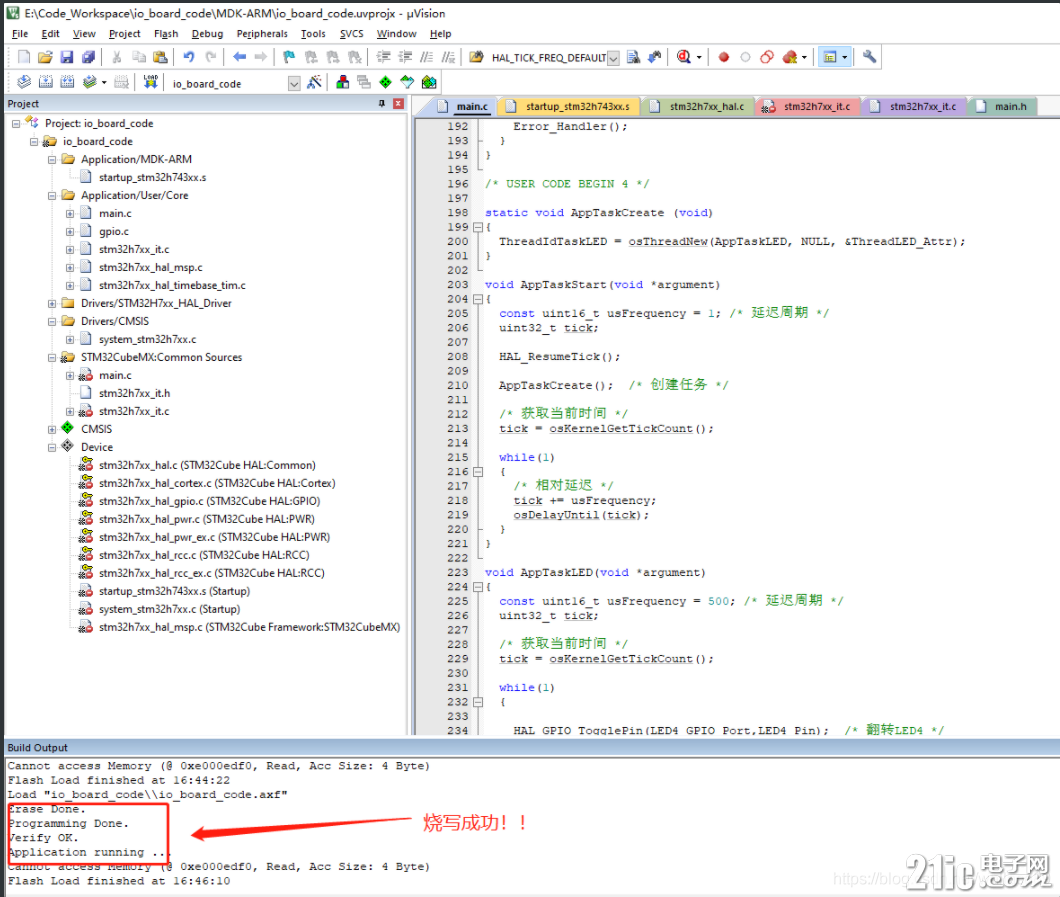Expand the Drivers/STM32H7xx_HAL_Driver folder

52,304
